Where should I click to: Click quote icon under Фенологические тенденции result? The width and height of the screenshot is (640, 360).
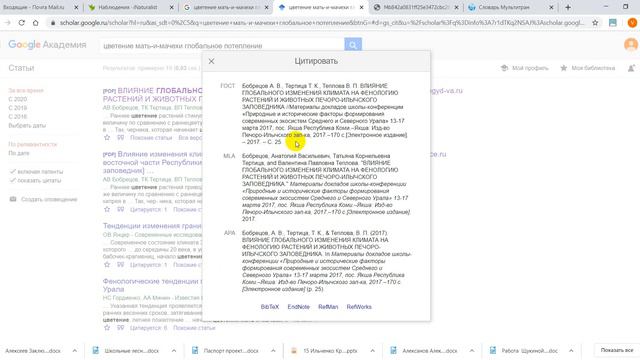[121, 328]
